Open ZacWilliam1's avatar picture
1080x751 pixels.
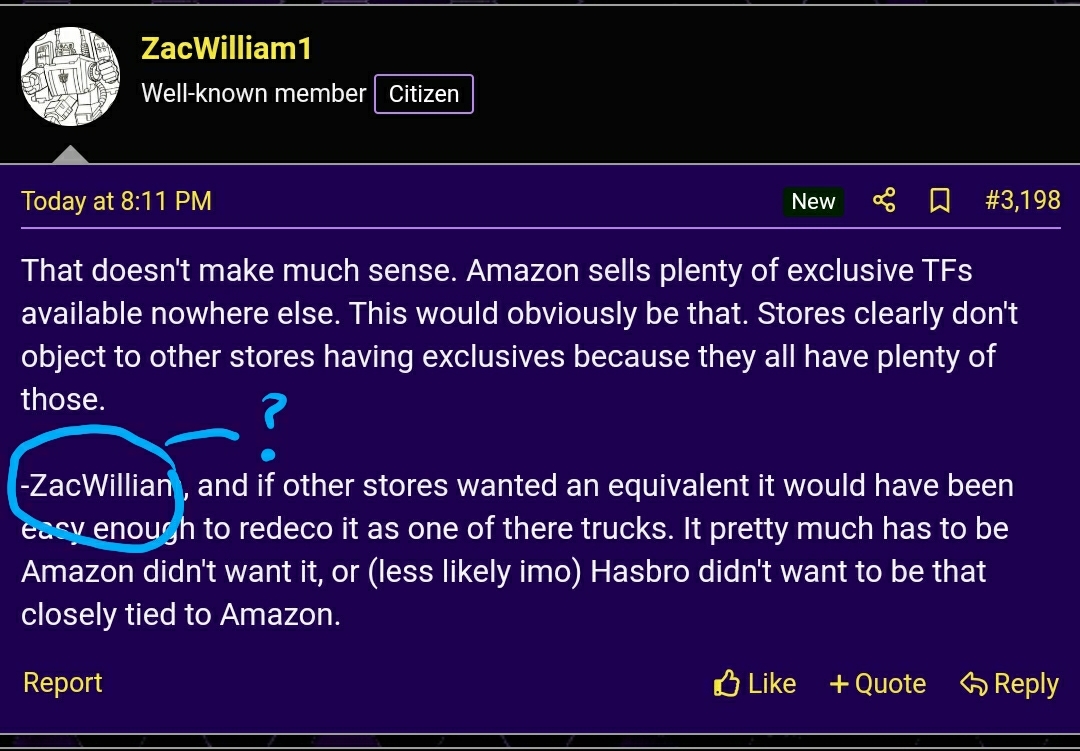pyautogui.click(x=70, y=77)
